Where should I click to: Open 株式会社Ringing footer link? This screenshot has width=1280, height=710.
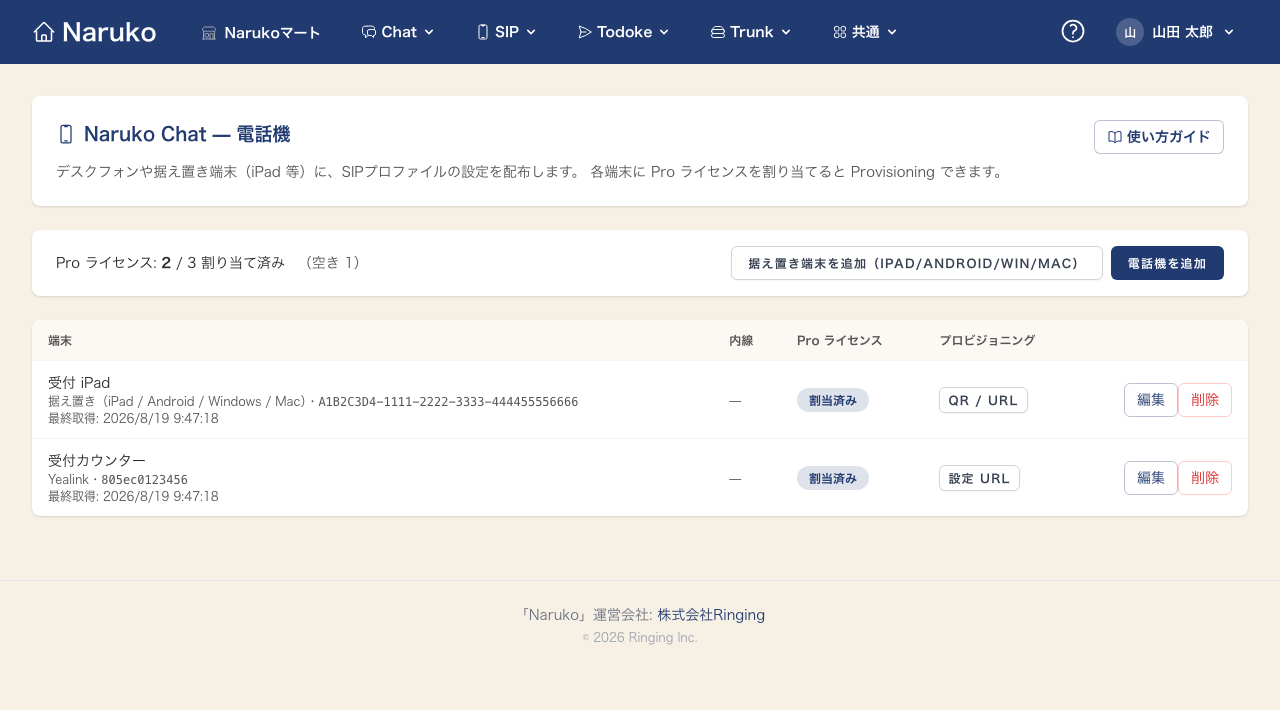[711, 614]
